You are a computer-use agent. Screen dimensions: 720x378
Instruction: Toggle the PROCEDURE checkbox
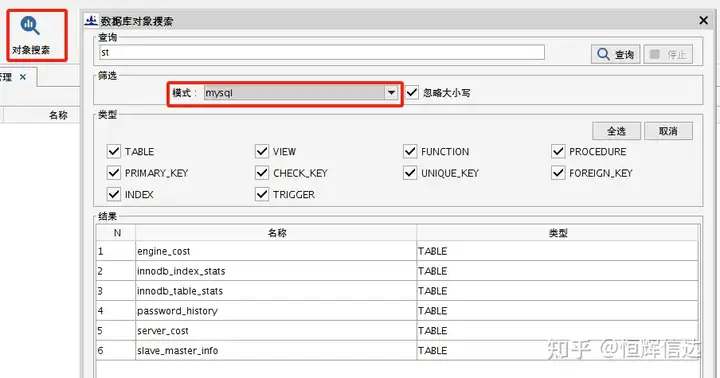558,151
